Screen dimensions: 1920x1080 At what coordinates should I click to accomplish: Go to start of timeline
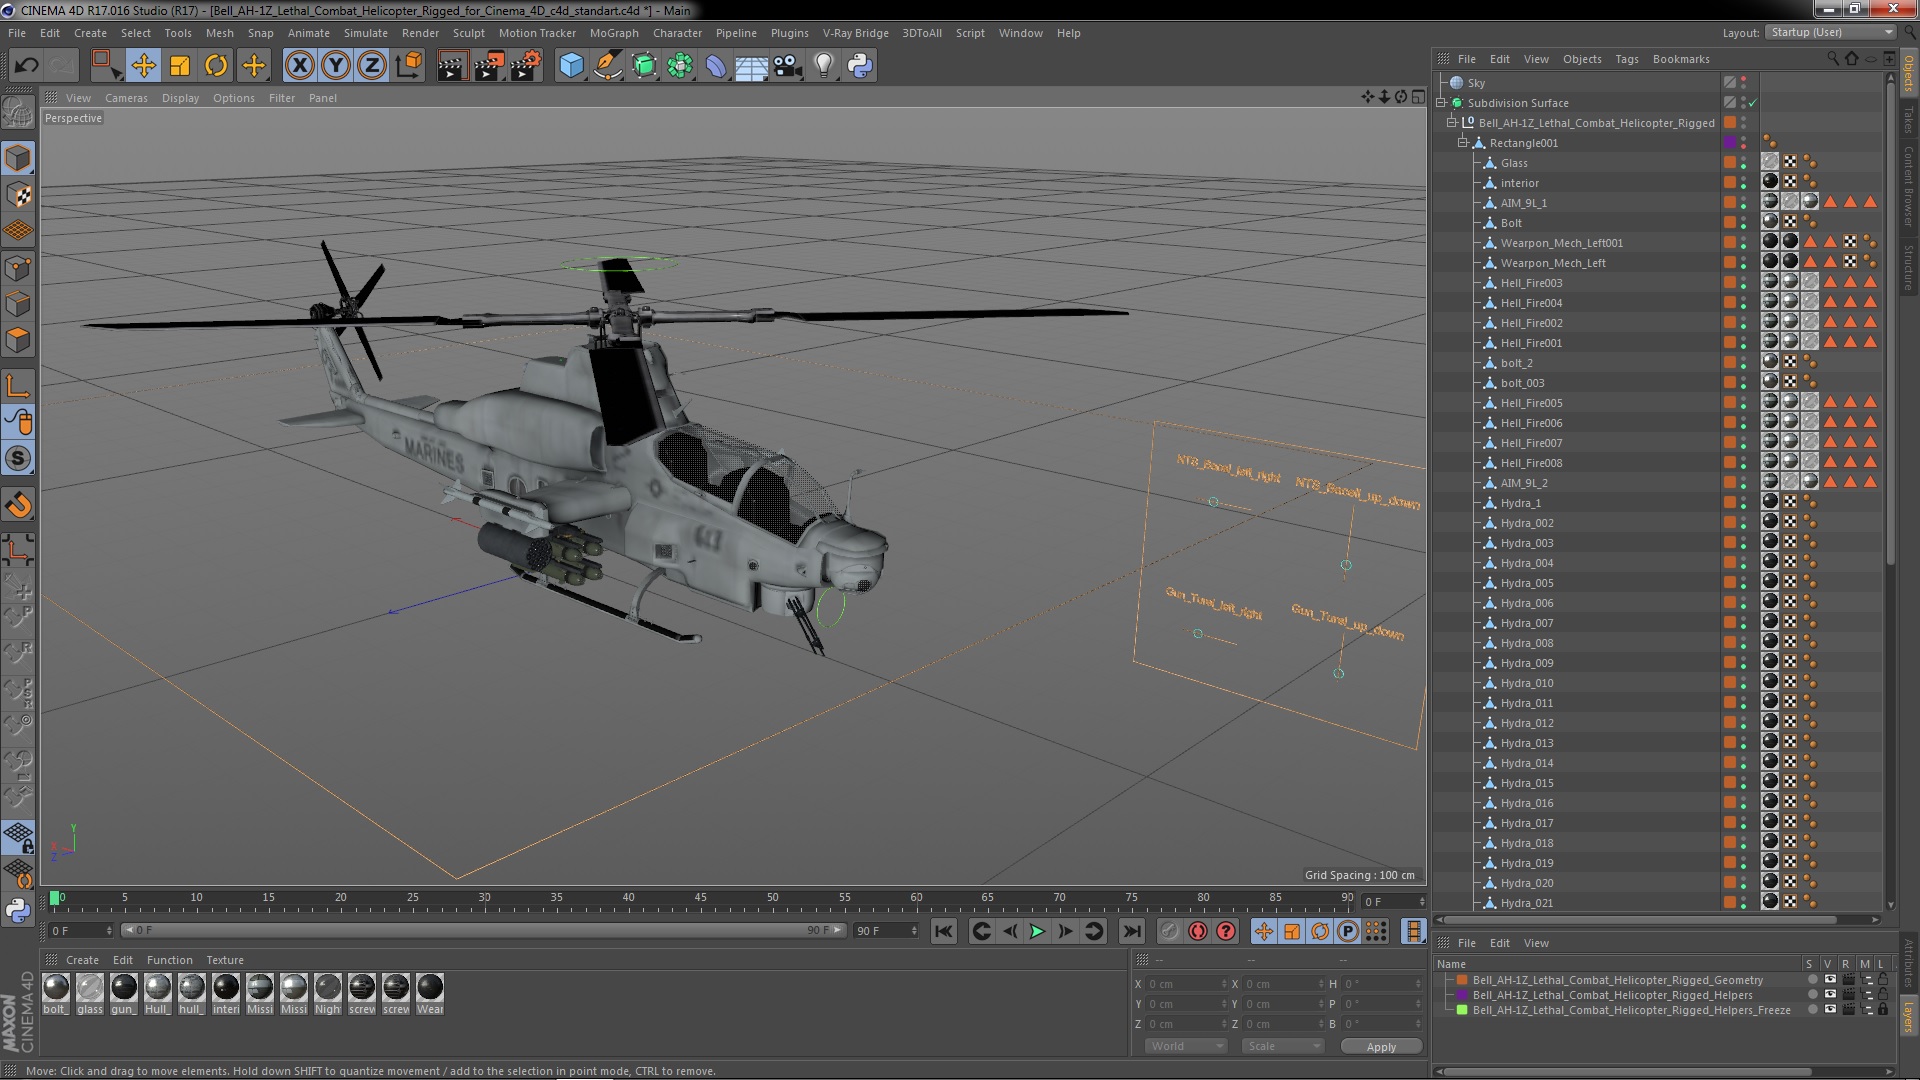(x=943, y=932)
